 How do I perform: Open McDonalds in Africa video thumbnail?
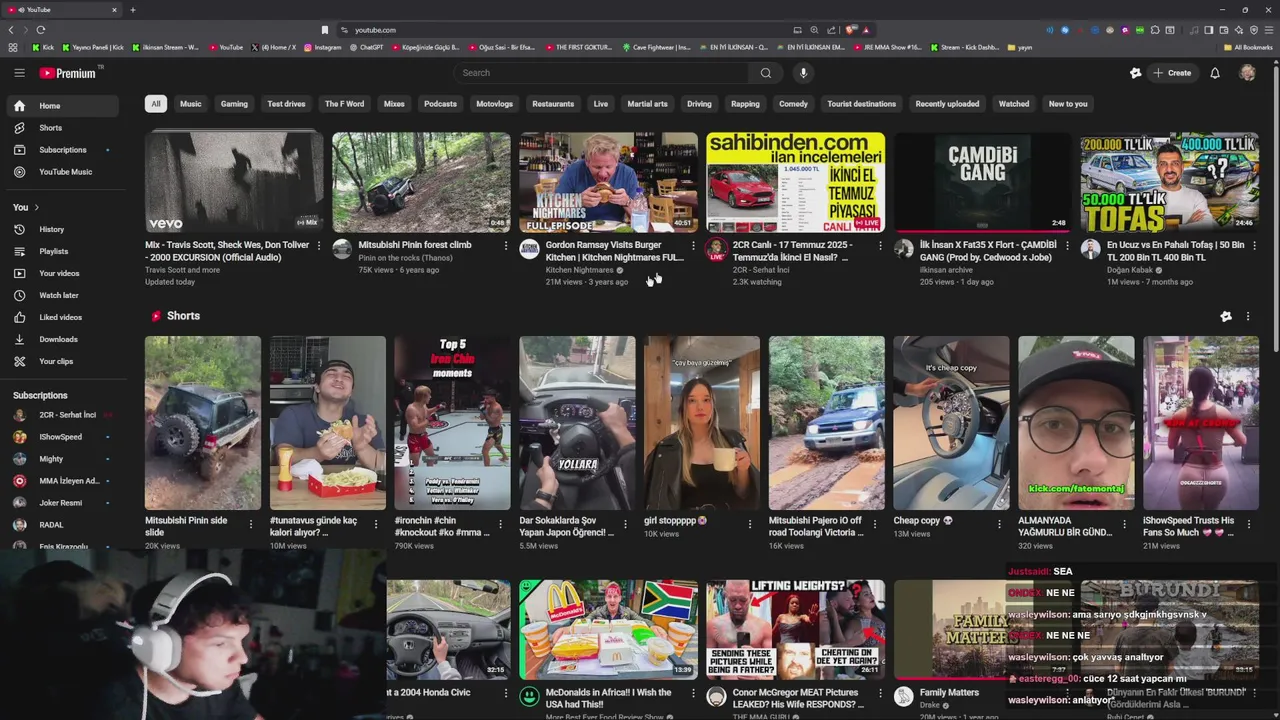tap(608, 629)
